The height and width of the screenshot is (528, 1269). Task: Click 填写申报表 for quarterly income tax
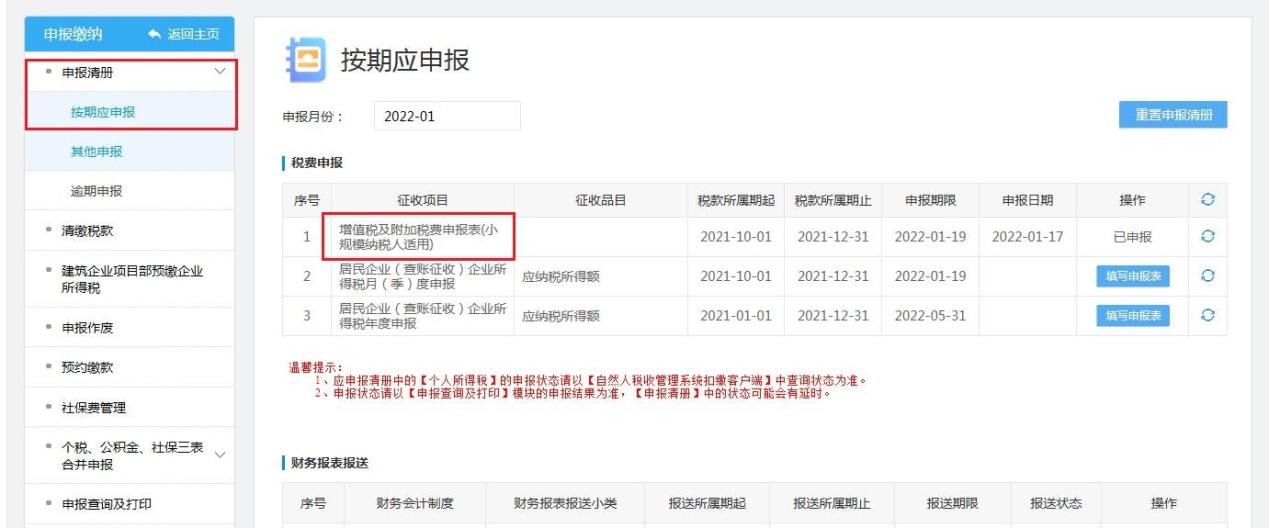click(x=1133, y=276)
